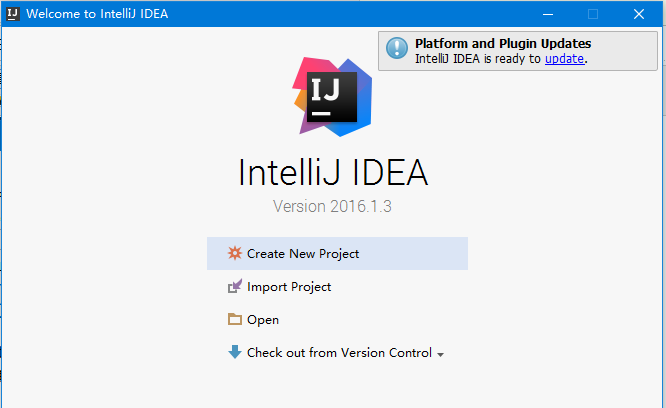Click the blue exclamation info icon in notification
Image resolution: width=666 pixels, height=408 pixels.
pos(397,48)
